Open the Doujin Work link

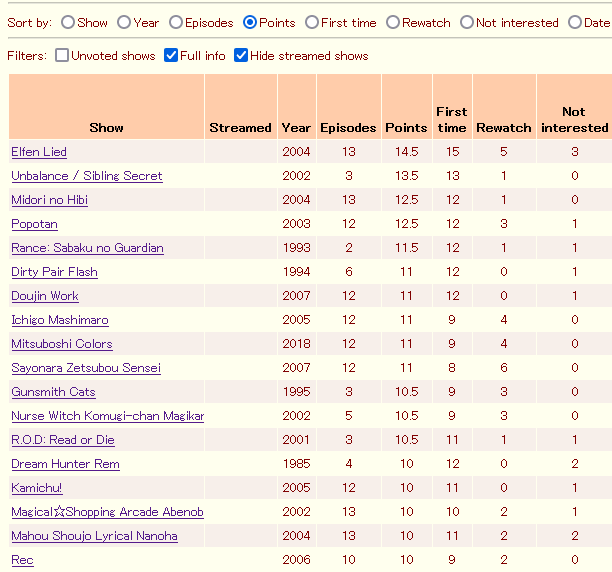(x=45, y=296)
